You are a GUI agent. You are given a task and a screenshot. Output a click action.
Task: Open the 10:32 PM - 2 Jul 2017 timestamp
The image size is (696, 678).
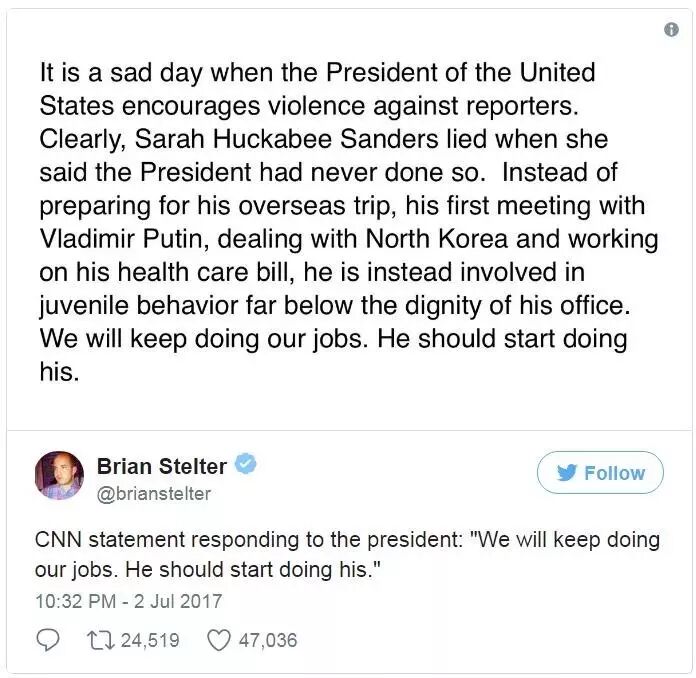pyautogui.click(x=128, y=601)
